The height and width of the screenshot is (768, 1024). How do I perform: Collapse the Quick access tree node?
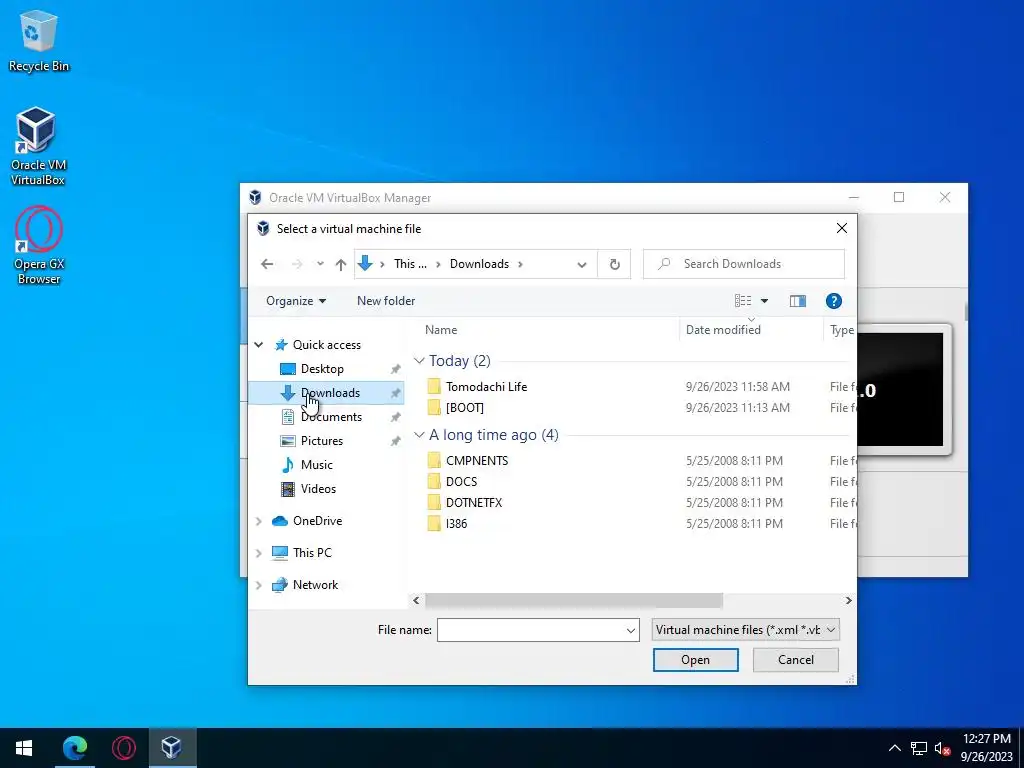pyautogui.click(x=259, y=345)
